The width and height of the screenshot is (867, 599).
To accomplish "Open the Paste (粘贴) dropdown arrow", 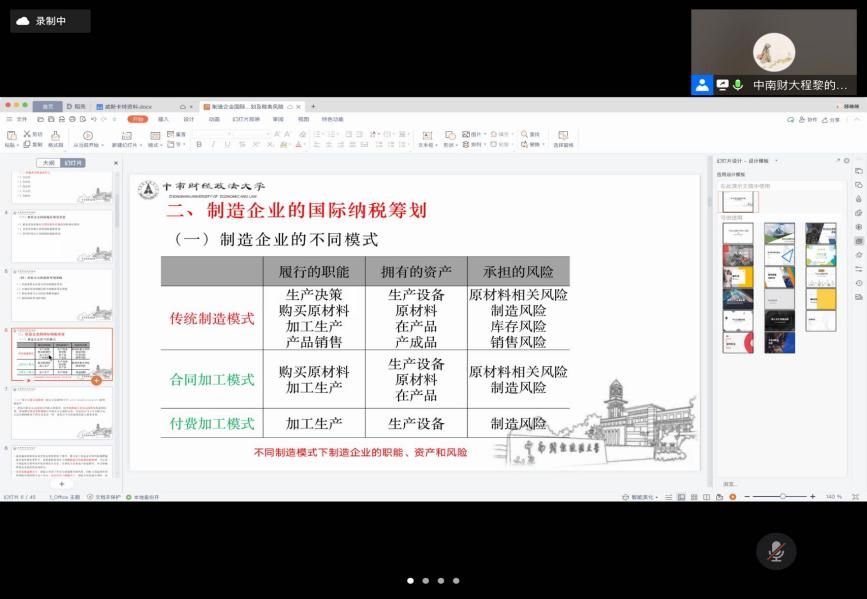I will pos(15,145).
